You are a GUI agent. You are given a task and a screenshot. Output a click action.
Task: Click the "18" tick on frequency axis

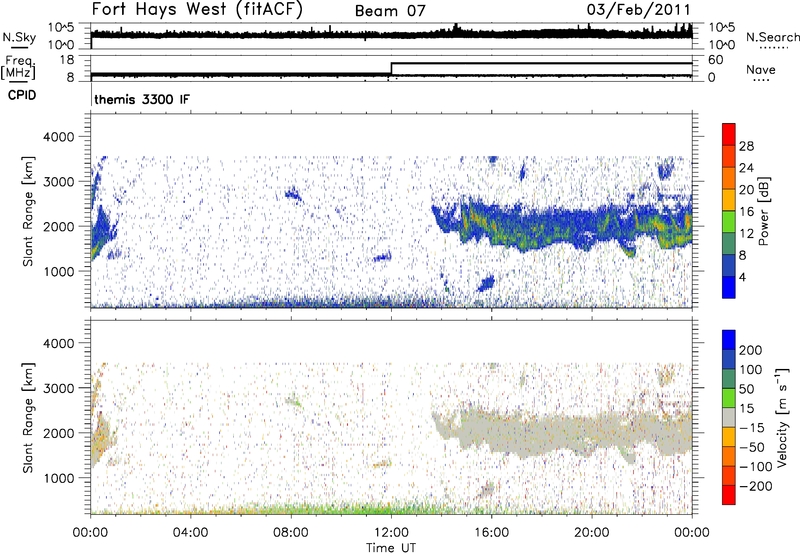67,59
